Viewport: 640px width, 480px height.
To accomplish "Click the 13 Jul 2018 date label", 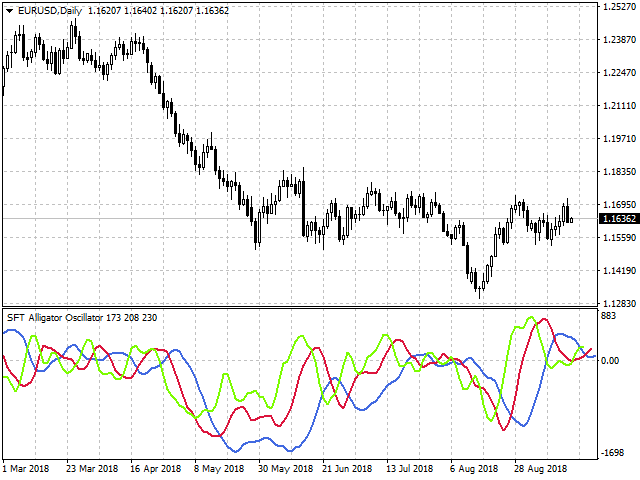I will pyautogui.click(x=409, y=469).
